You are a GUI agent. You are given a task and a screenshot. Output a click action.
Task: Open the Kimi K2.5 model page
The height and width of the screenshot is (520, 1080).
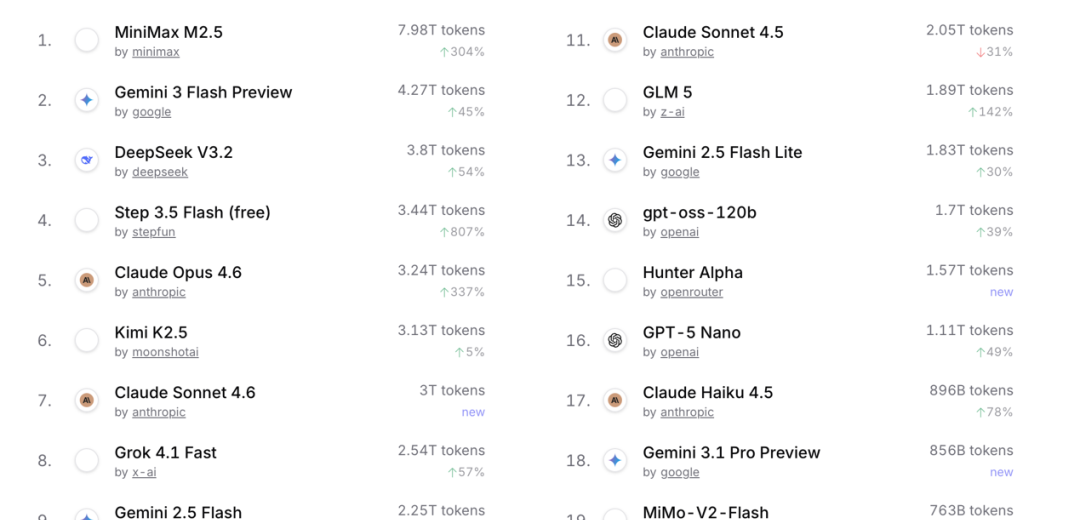pyautogui.click(x=151, y=332)
